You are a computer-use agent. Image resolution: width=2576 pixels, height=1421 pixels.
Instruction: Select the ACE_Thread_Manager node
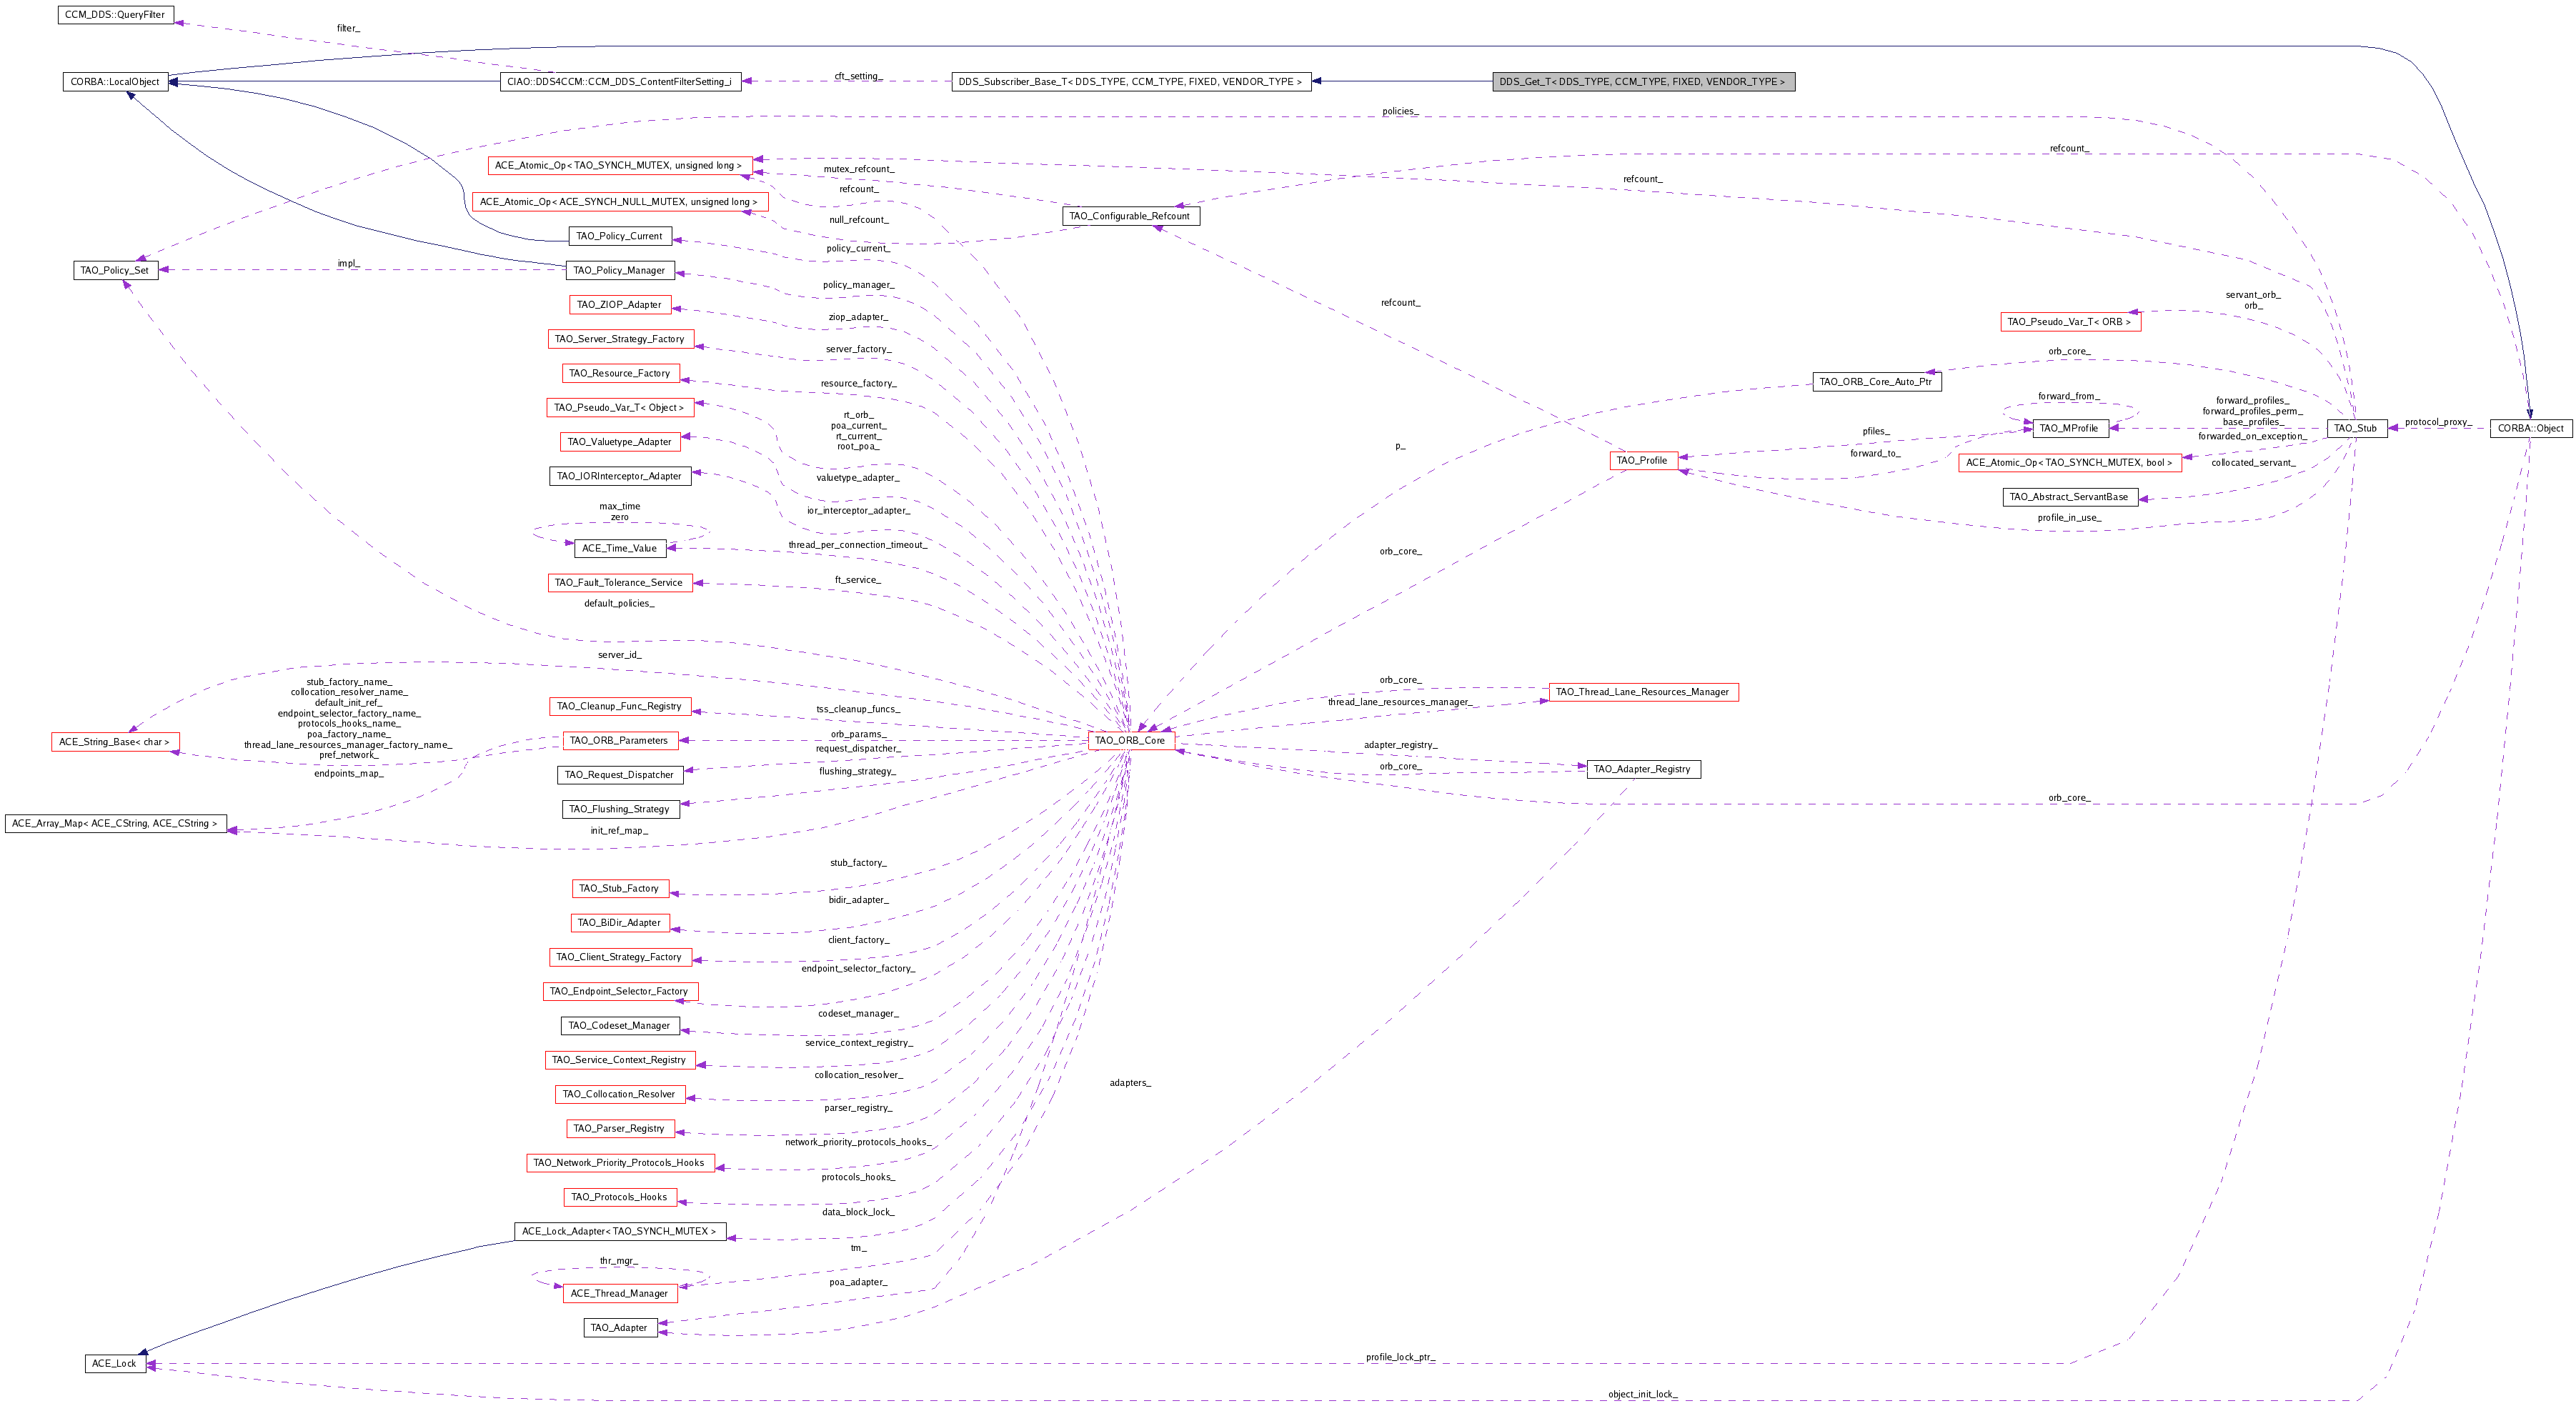click(x=619, y=1294)
